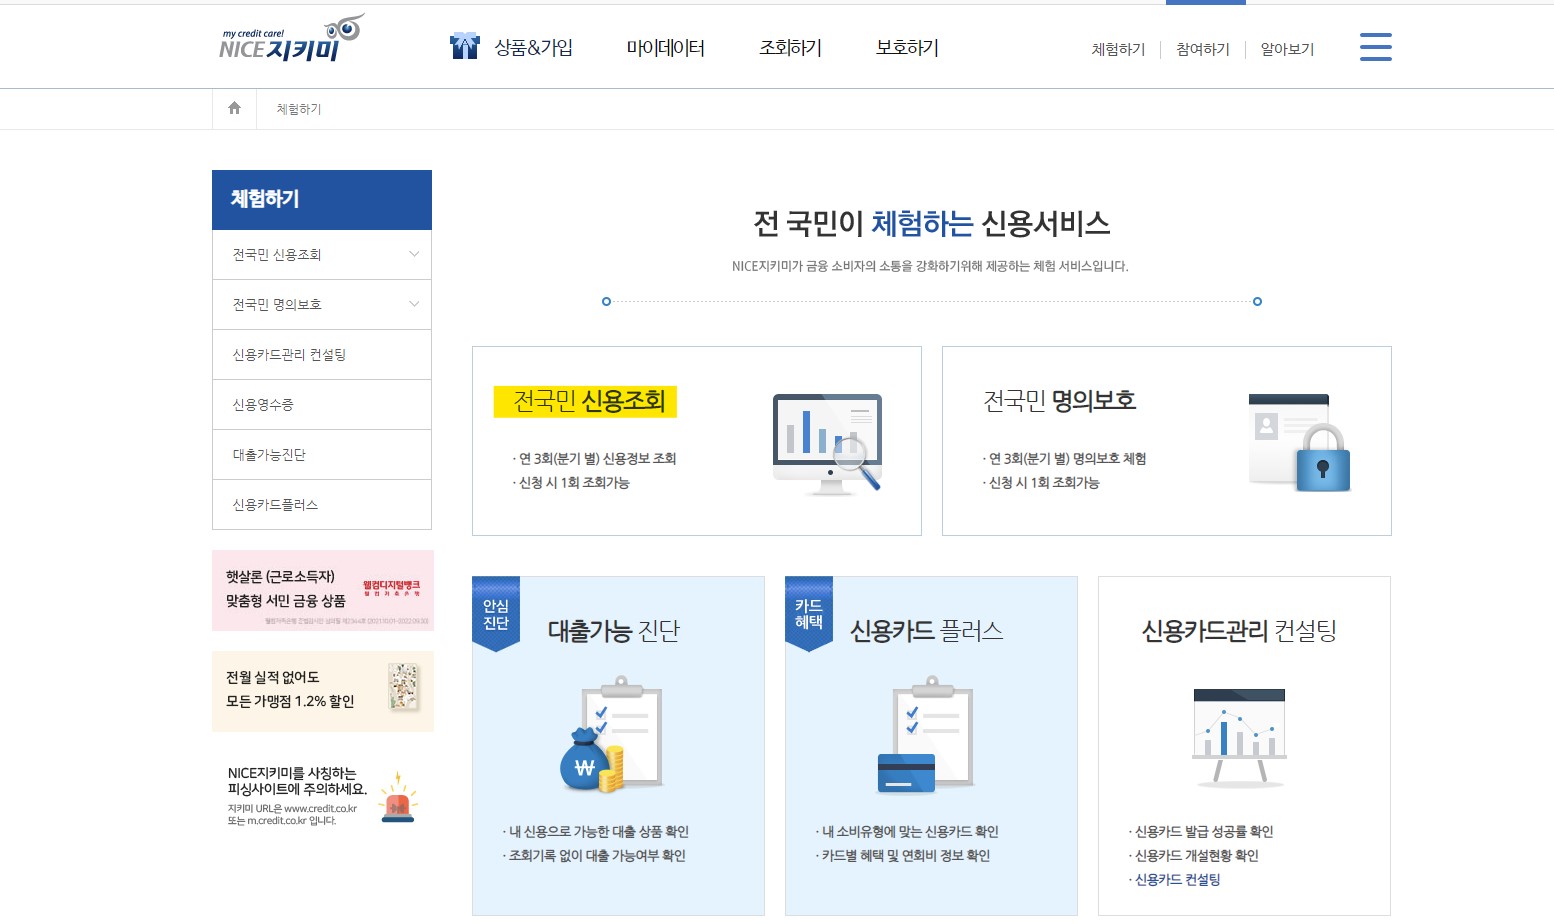Open the 조회하기 menu
The image size is (1554, 924).
[x=790, y=47]
